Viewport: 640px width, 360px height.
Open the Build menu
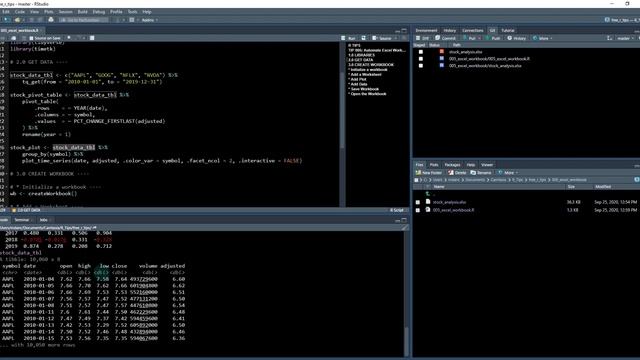pos(82,12)
